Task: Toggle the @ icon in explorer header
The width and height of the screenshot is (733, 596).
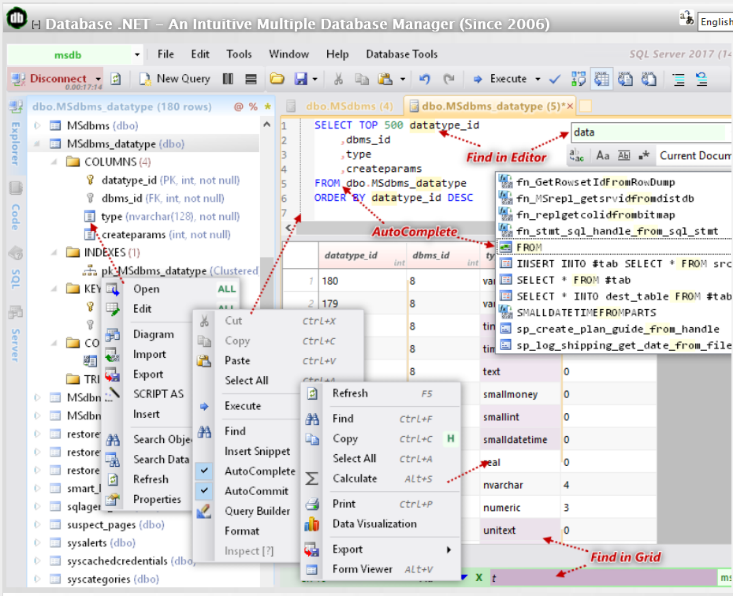Action: coord(238,107)
